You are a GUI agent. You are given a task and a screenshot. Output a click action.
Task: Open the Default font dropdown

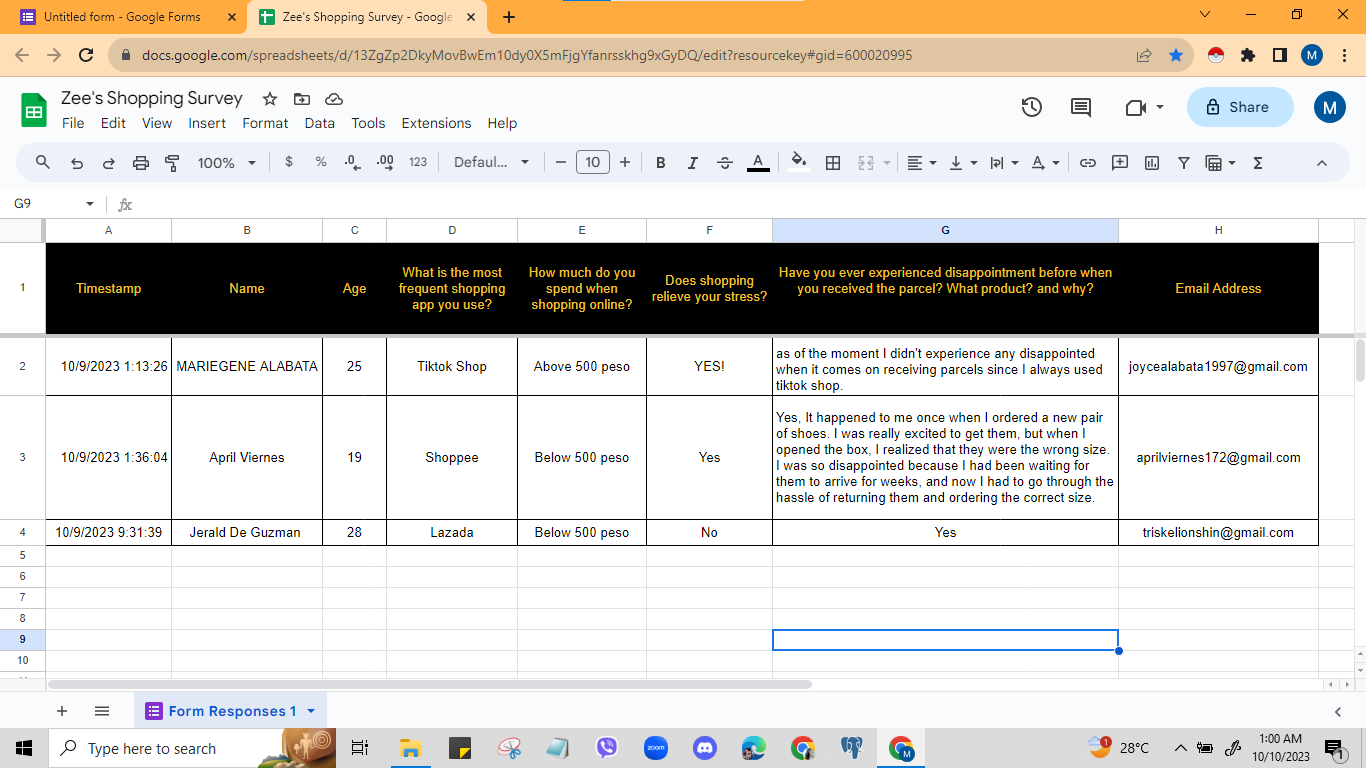491,162
